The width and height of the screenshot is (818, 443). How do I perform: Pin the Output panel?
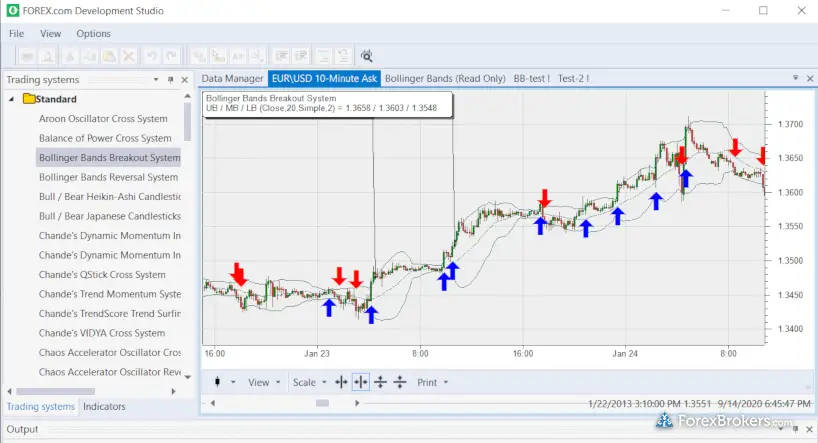795,429
